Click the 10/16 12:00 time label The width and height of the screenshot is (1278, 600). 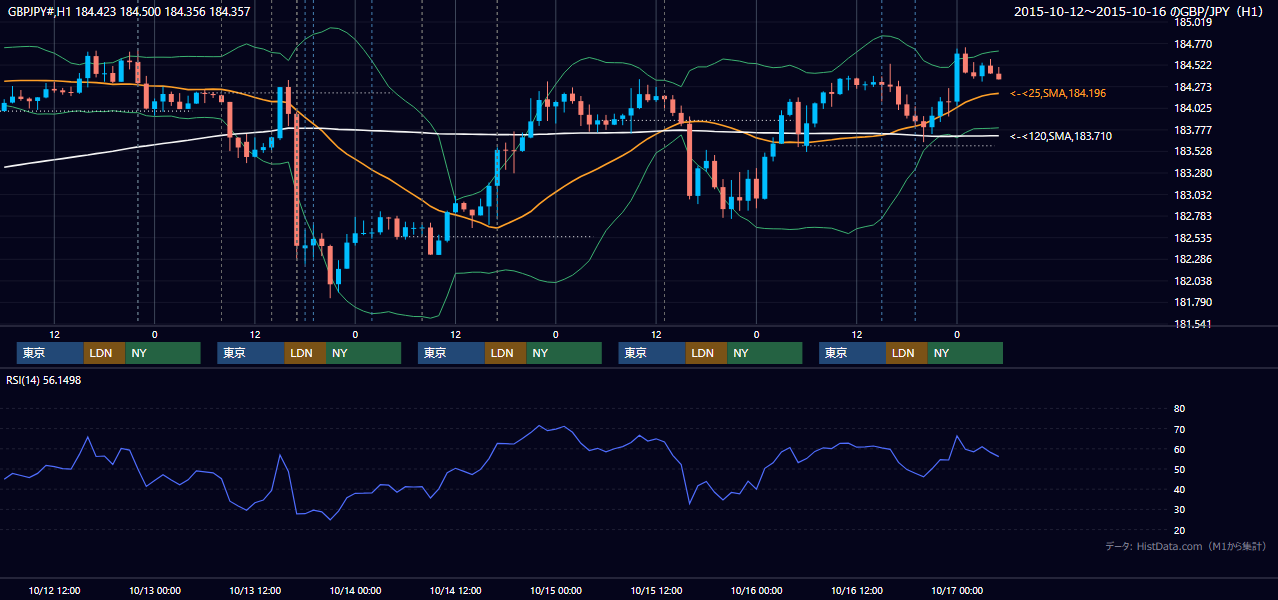pyautogui.click(x=857, y=590)
